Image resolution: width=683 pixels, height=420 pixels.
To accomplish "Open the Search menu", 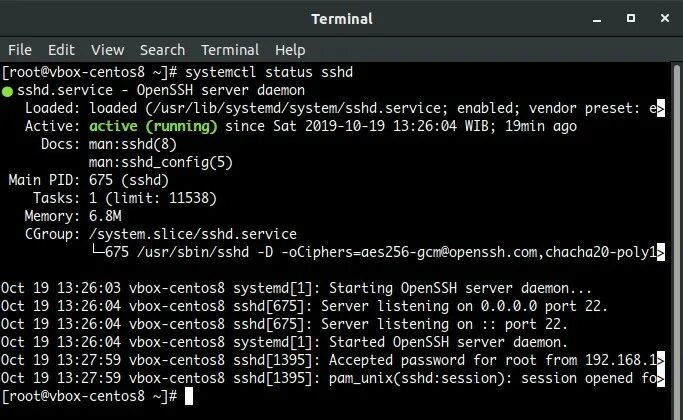I will point(162,50).
